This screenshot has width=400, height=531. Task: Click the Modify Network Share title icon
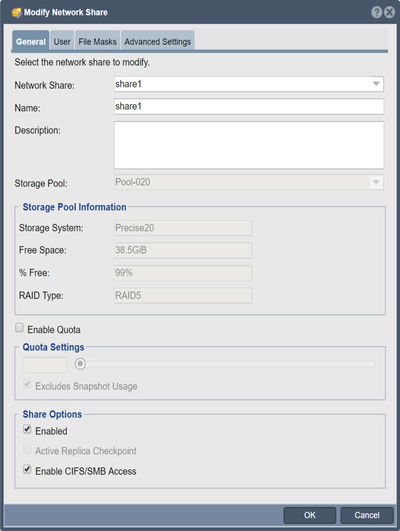[x=16, y=13]
